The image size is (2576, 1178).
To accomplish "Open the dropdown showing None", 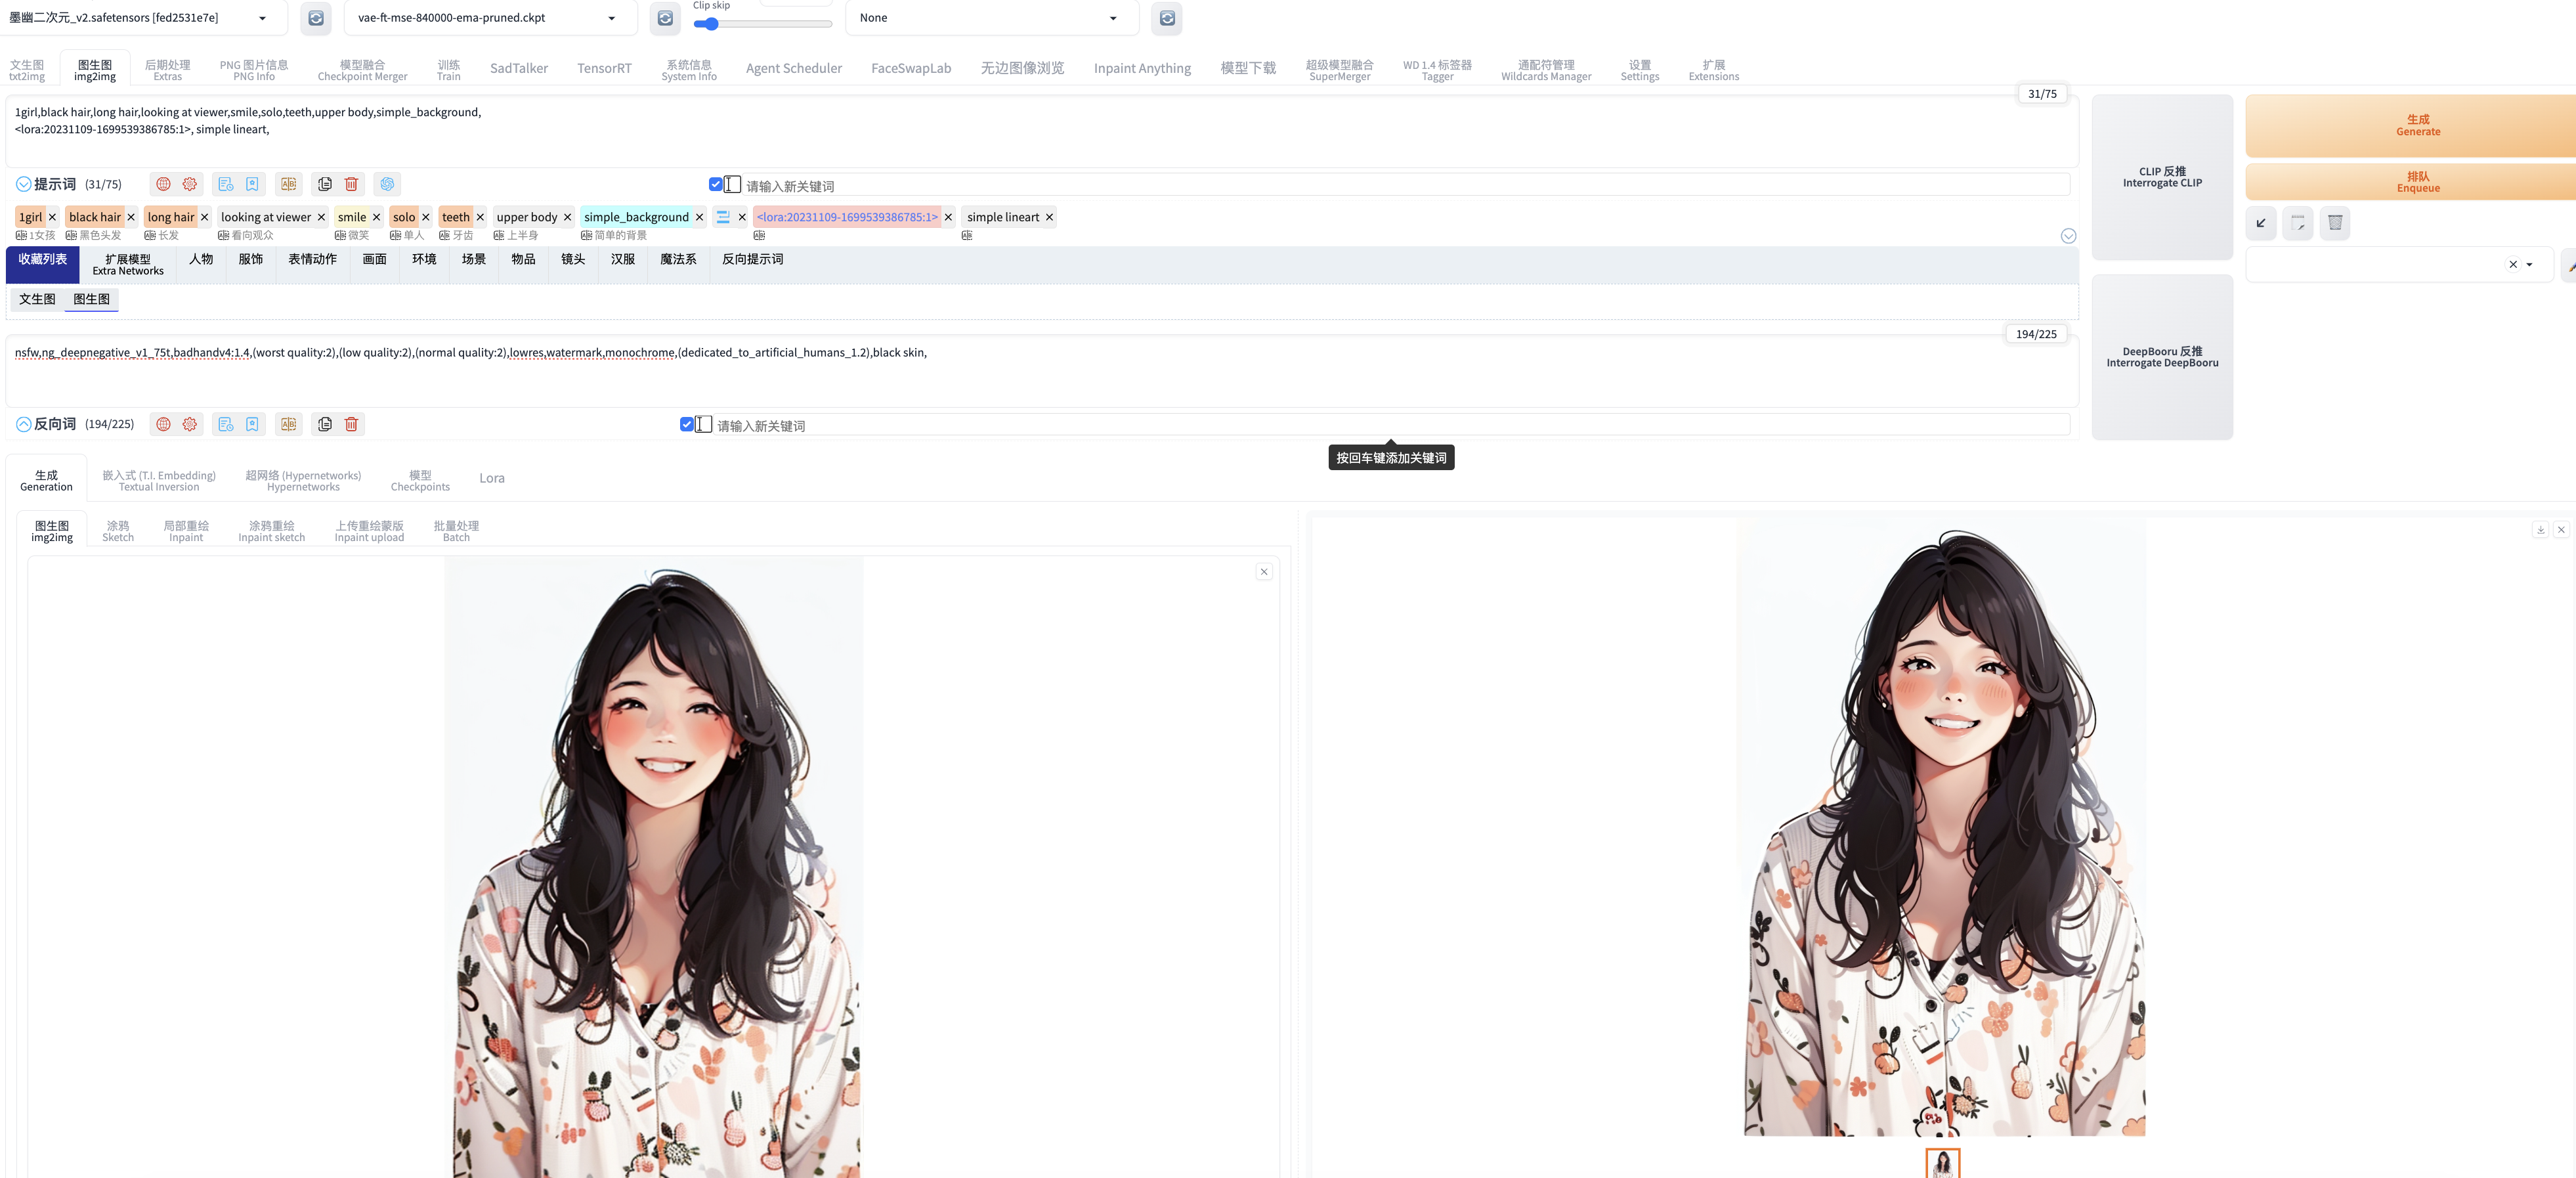I will [992, 18].
